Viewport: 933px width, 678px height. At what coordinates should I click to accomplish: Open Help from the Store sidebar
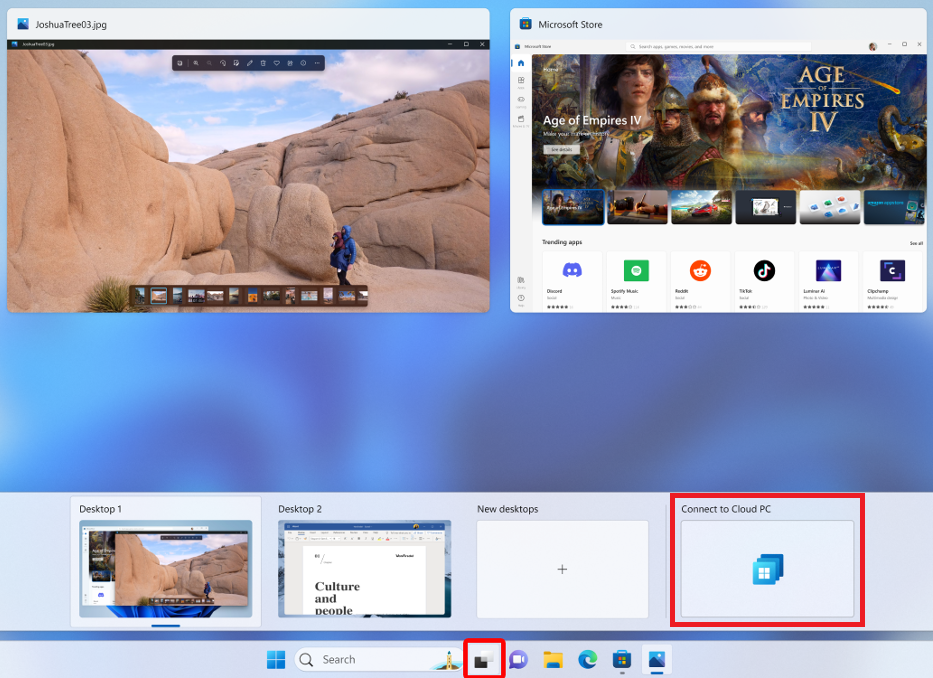pyautogui.click(x=521, y=296)
